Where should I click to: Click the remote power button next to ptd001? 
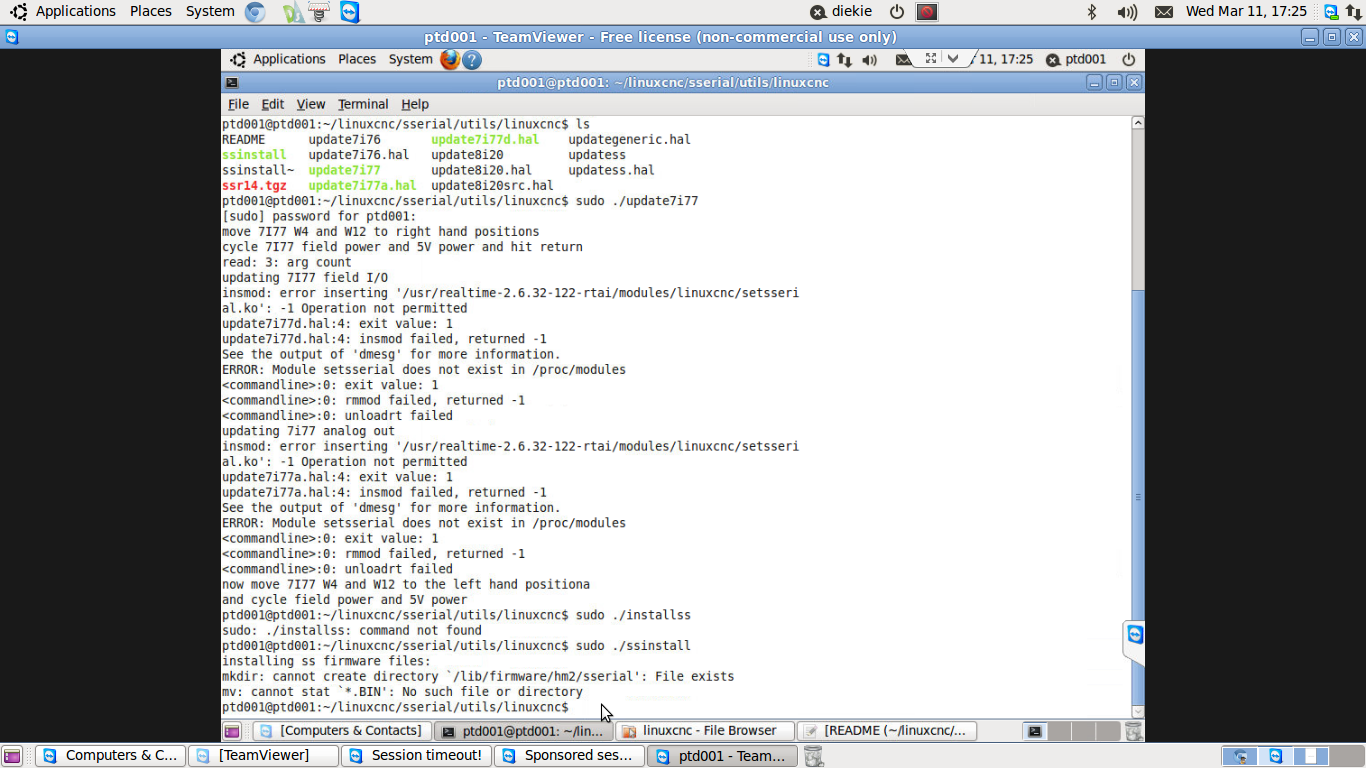pos(1128,60)
